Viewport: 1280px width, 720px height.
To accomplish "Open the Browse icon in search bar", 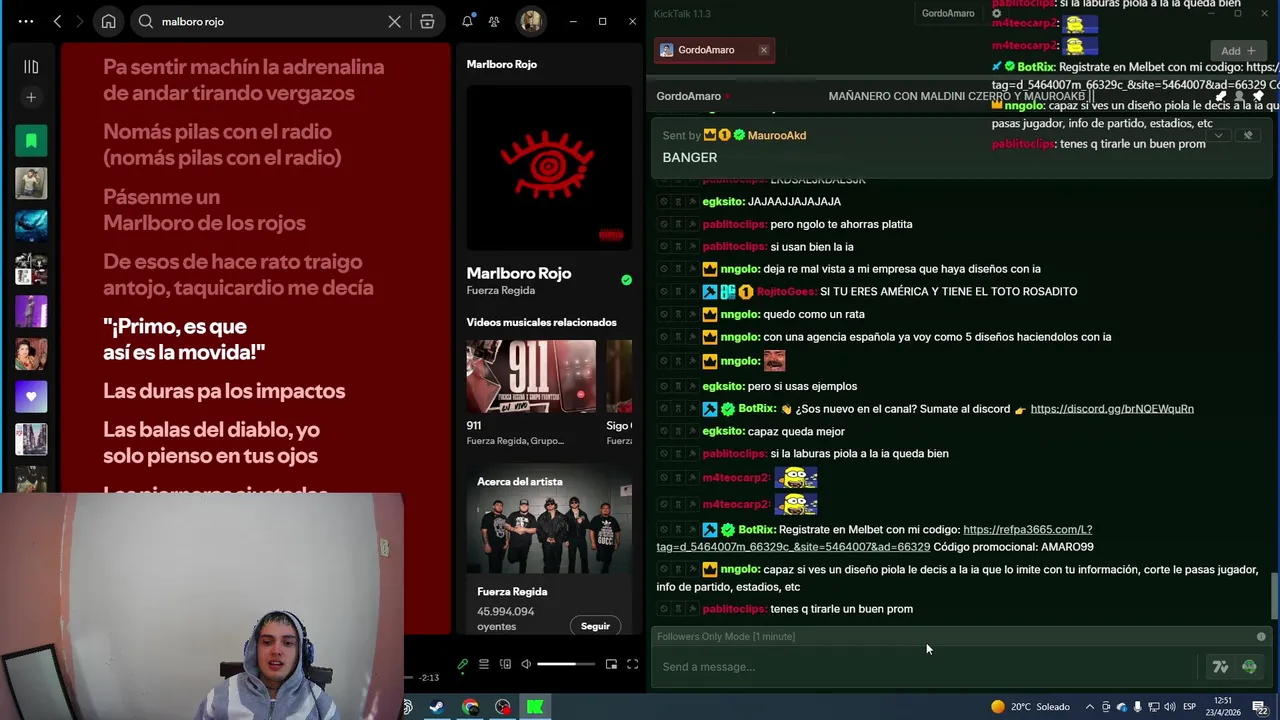I will tap(427, 21).
